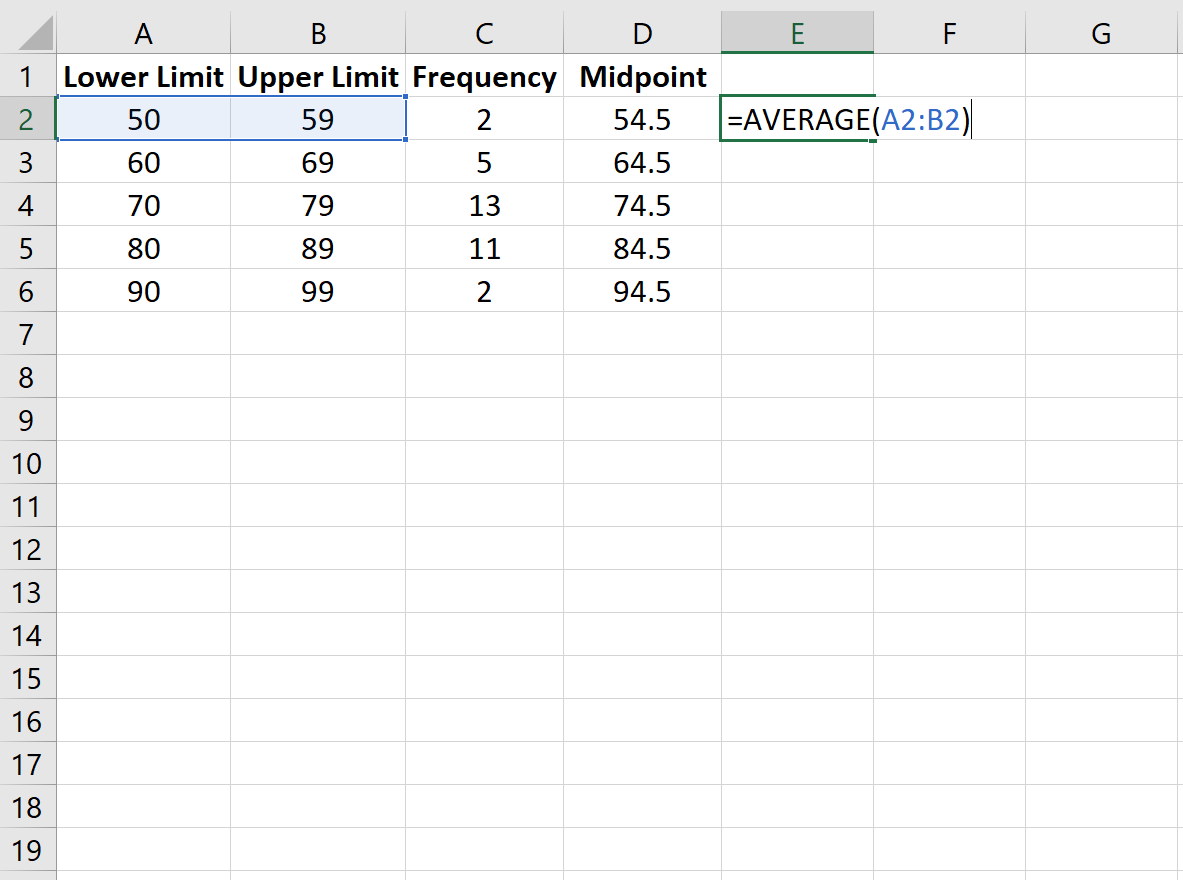Select row header 6
Viewport: 1183px width, 880px height.
tap(28, 291)
